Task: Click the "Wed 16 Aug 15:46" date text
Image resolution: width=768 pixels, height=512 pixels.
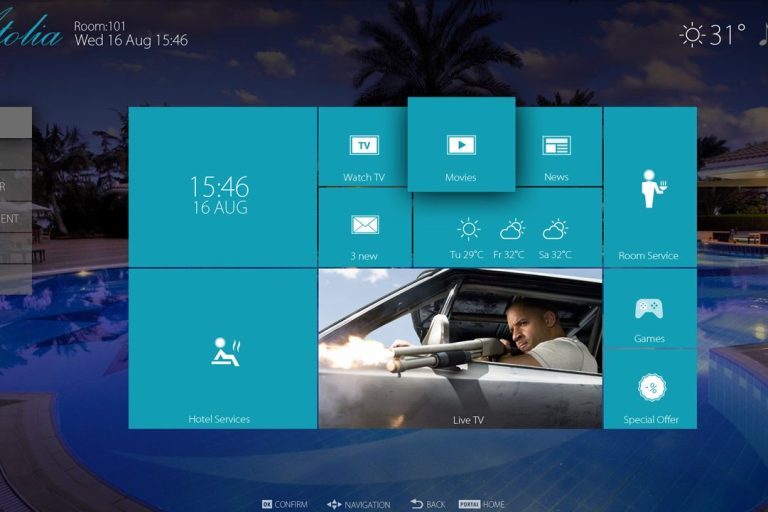Action: [131, 41]
